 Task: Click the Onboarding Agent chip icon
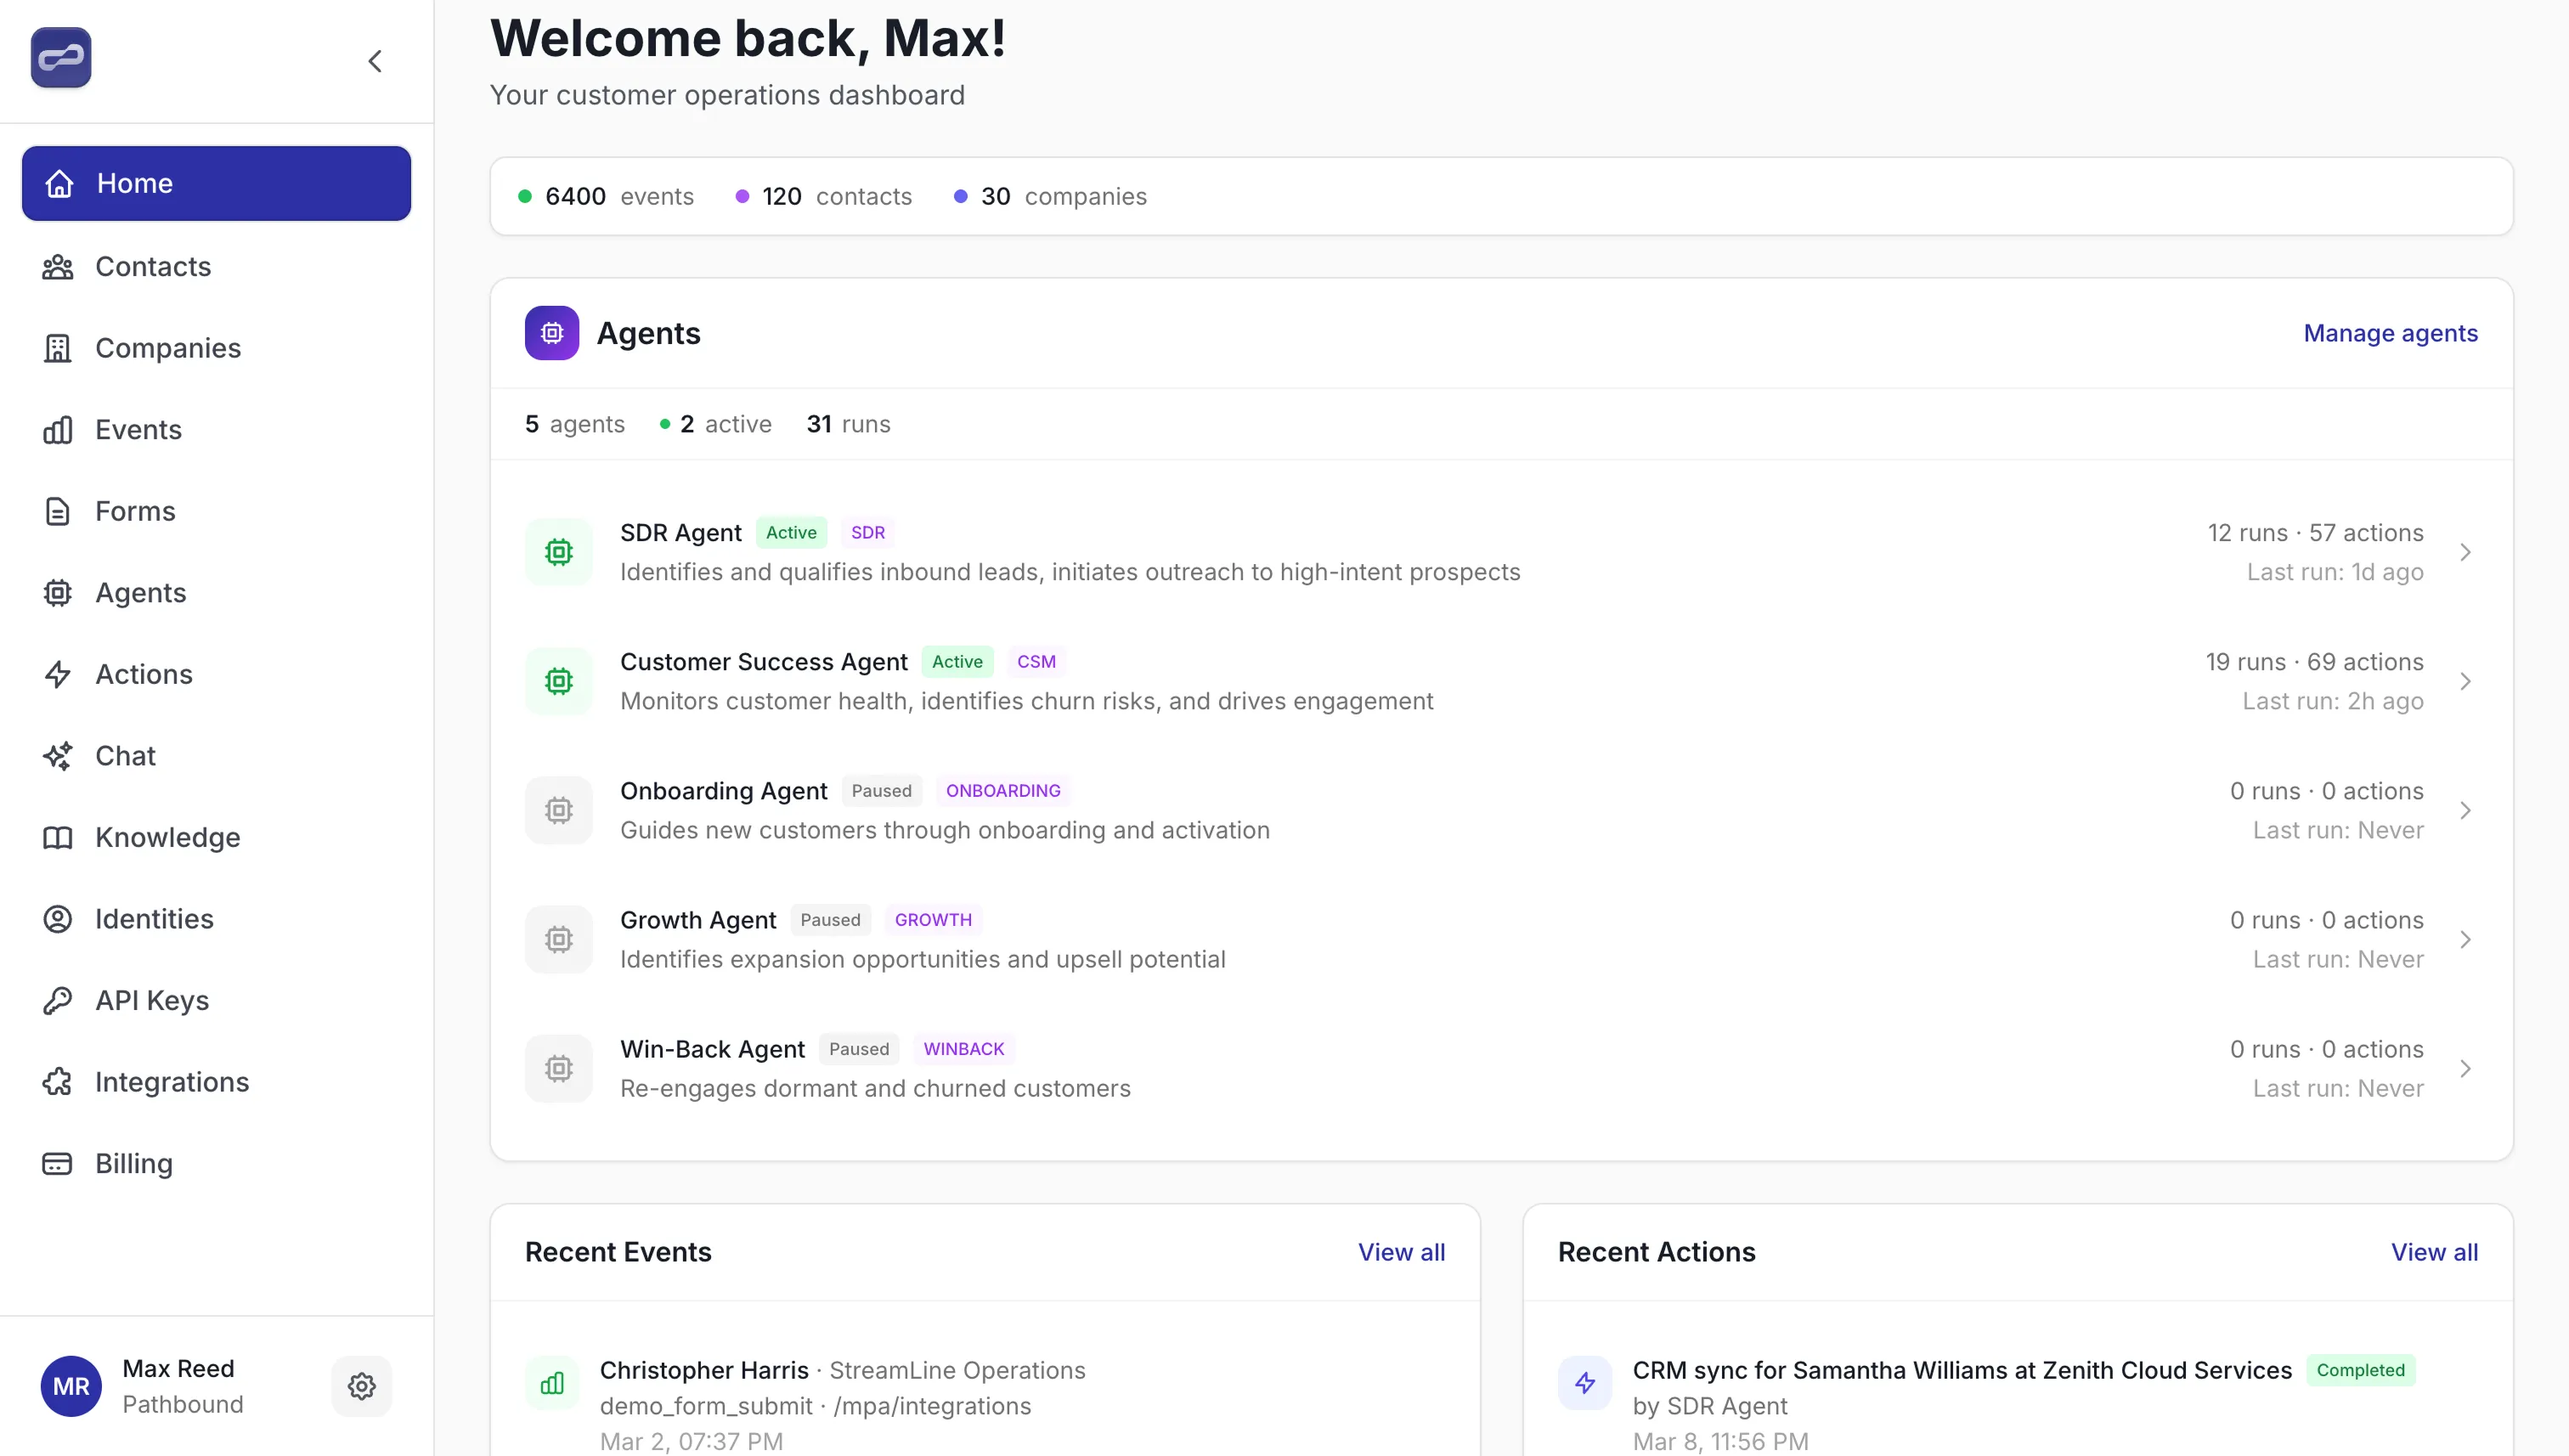(x=558, y=810)
